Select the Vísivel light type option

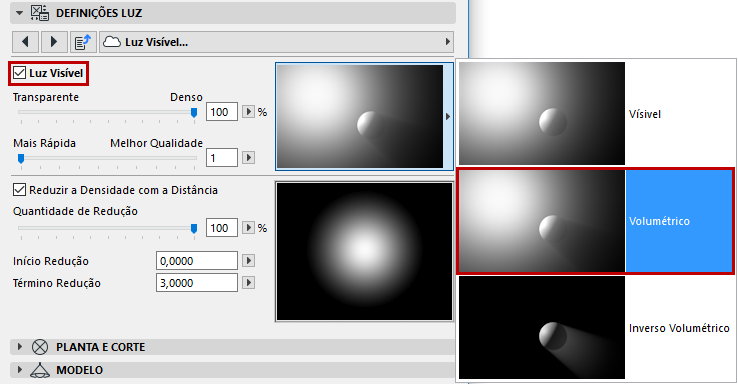pos(595,113)
